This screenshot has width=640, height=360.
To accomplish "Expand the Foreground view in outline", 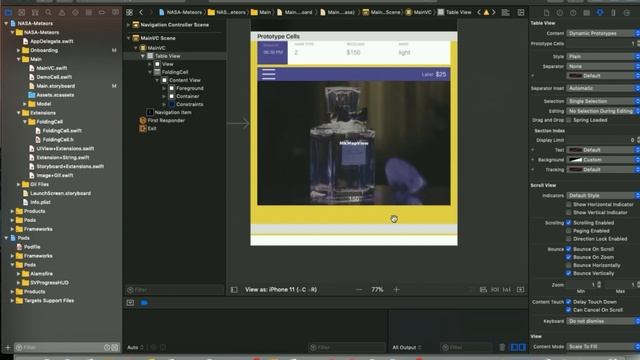I will coord(164,88).
